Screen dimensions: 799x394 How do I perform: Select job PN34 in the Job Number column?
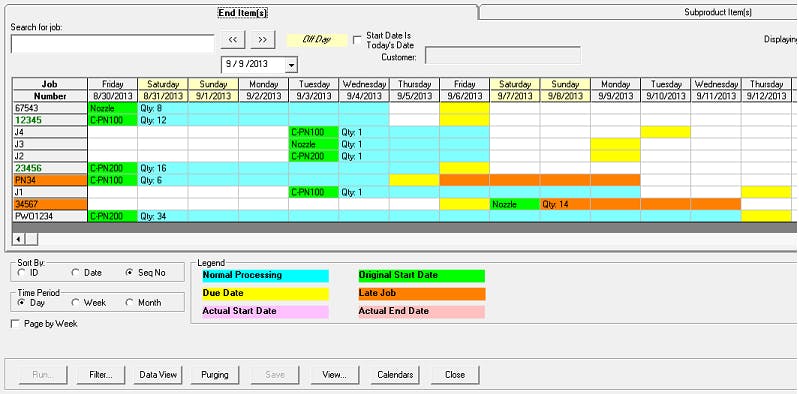tap(50, 180)
